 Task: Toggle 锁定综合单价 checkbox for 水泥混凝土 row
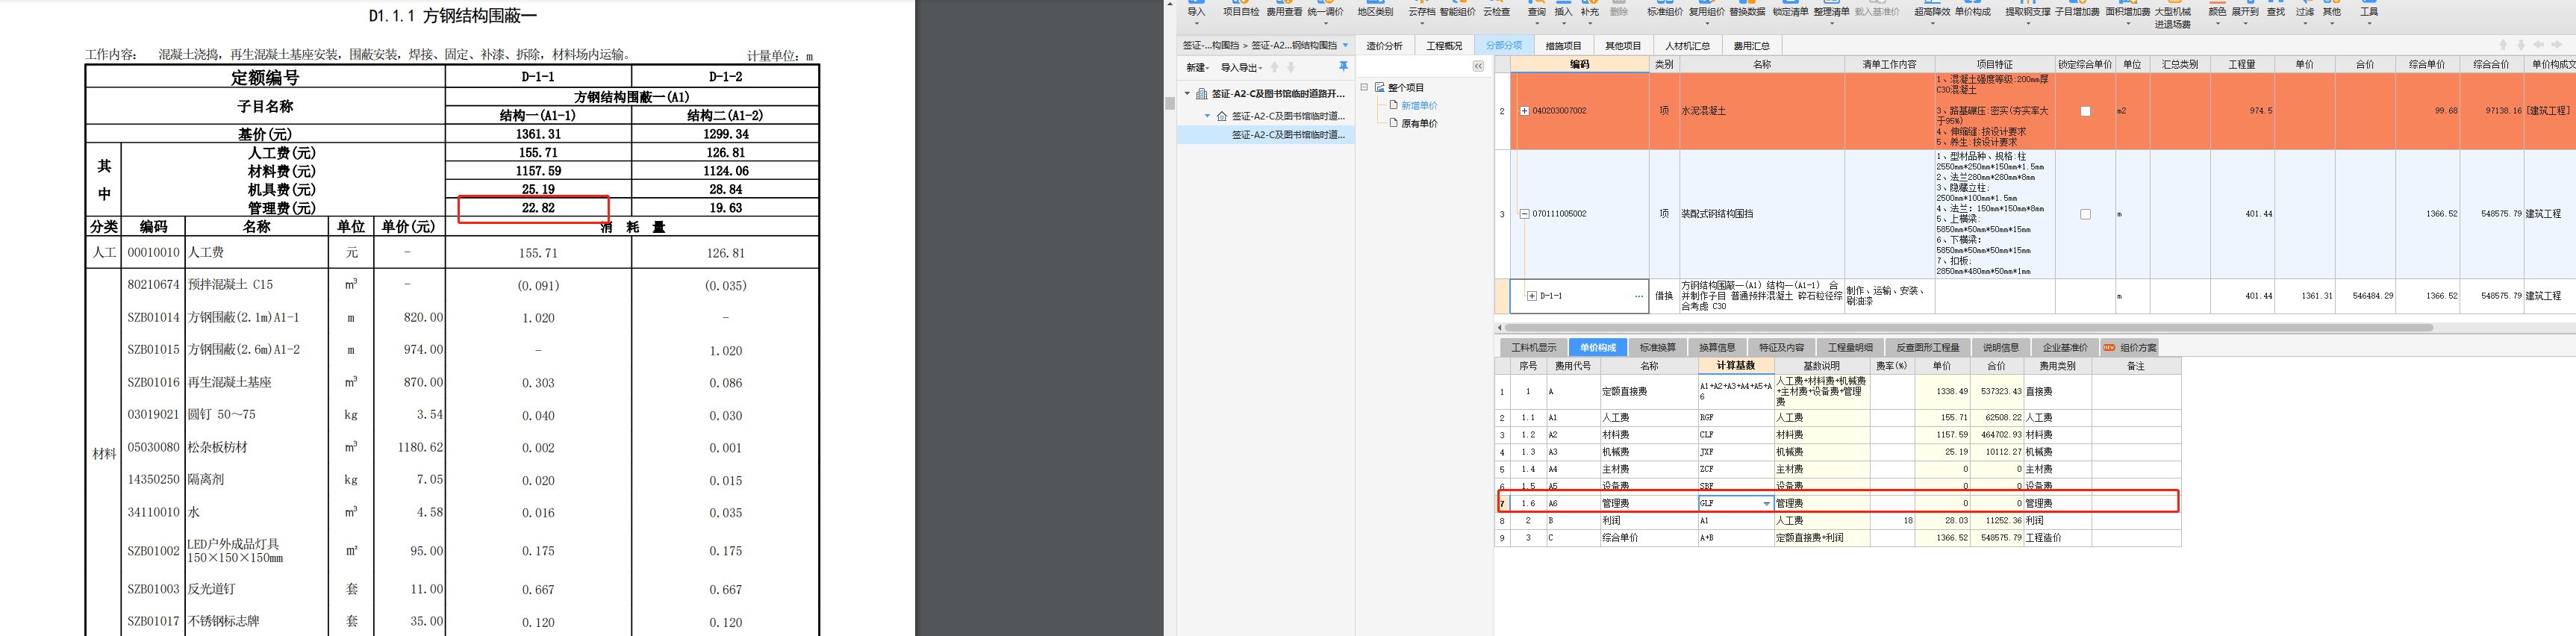pyautogui.click(x=2085, y=111)
